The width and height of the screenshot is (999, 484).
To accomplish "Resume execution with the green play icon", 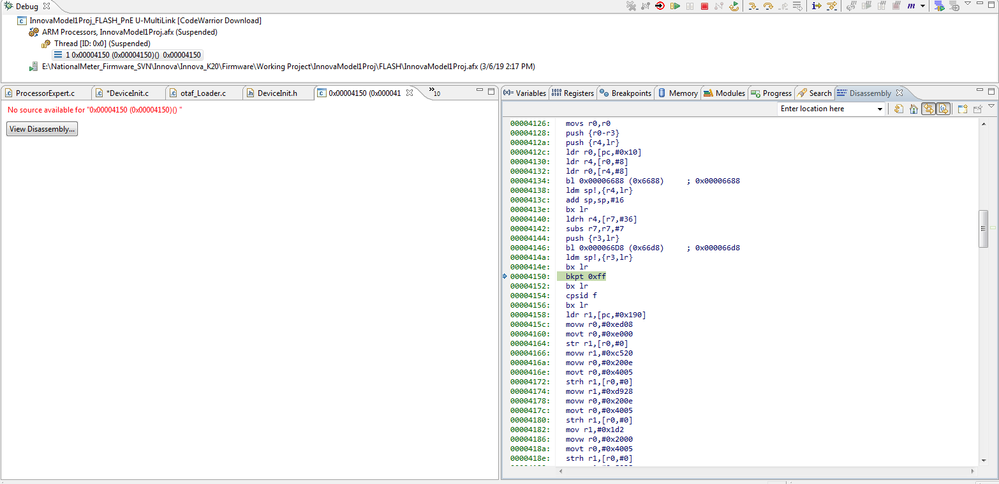I will click(x=675, y=6).
